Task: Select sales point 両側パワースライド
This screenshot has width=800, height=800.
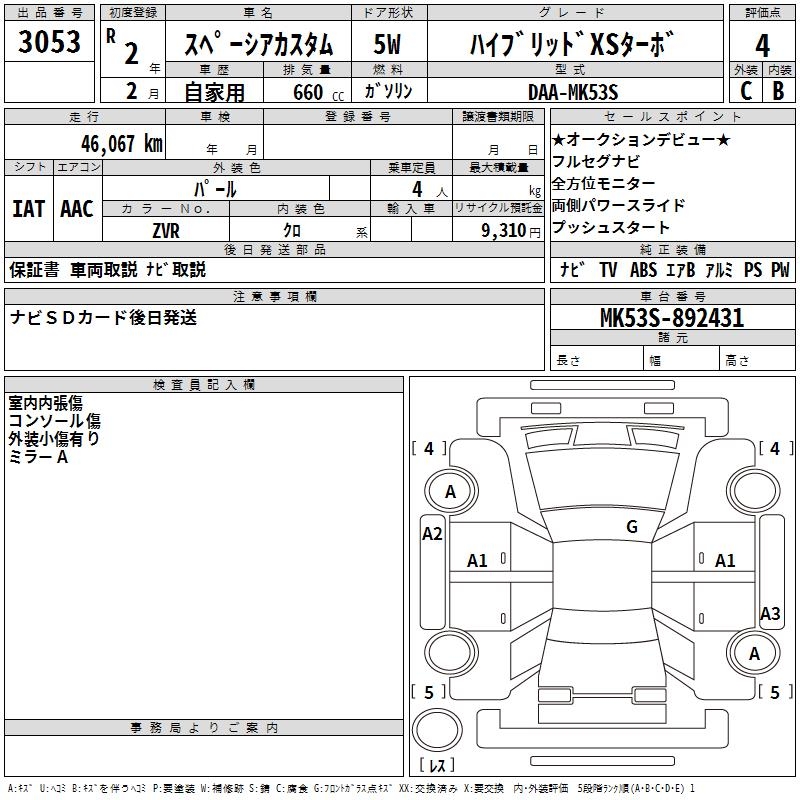Action: click(x=618, y=205)
